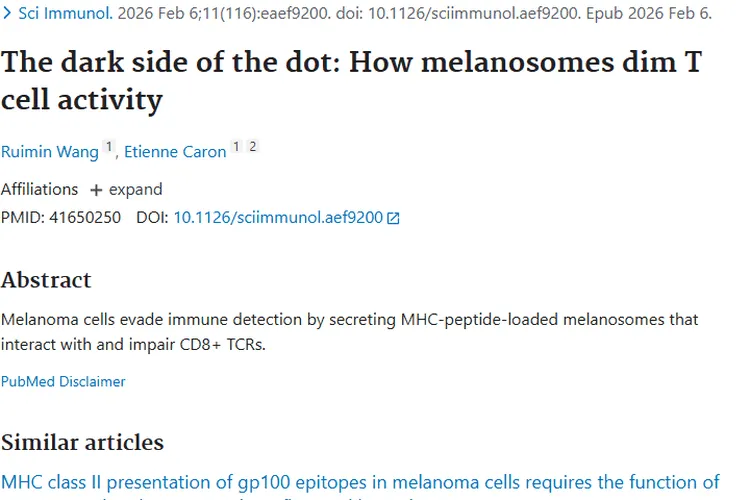Viewport: 750px width, 500px height.
Task: Click the plus icon beside expand
Action: pos(96,190)
